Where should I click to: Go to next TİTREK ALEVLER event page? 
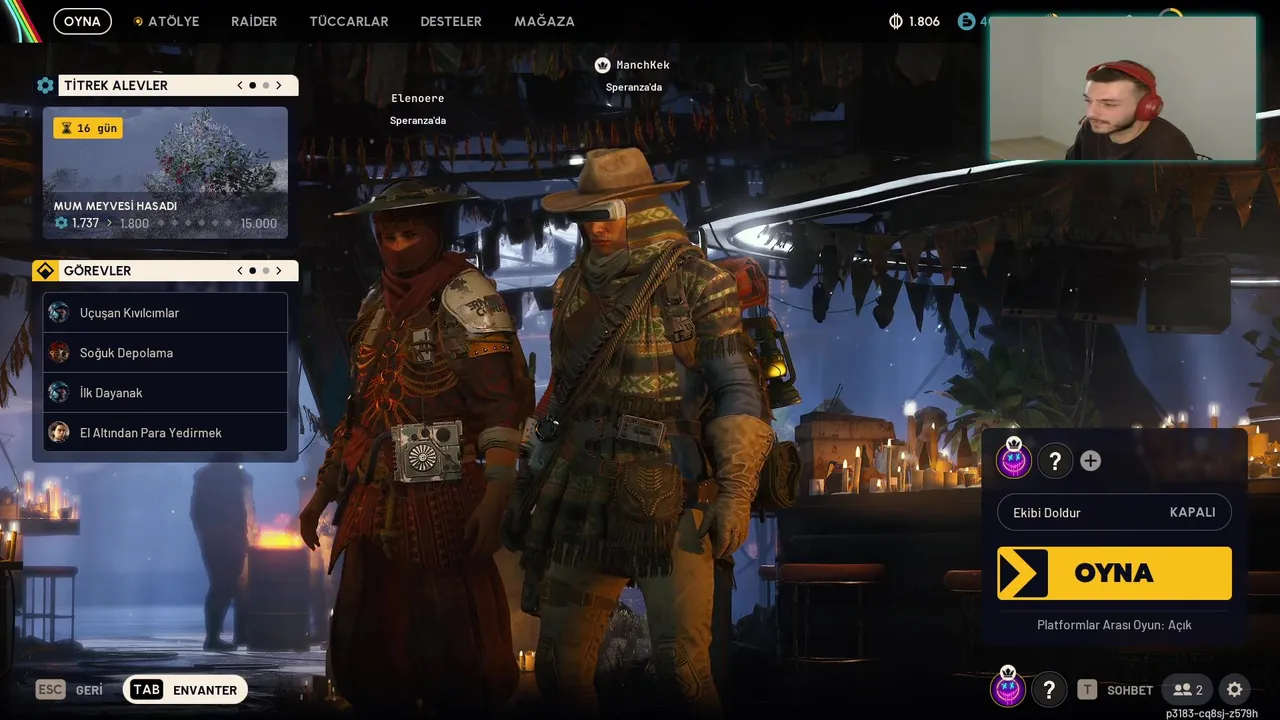coord(279,86)
